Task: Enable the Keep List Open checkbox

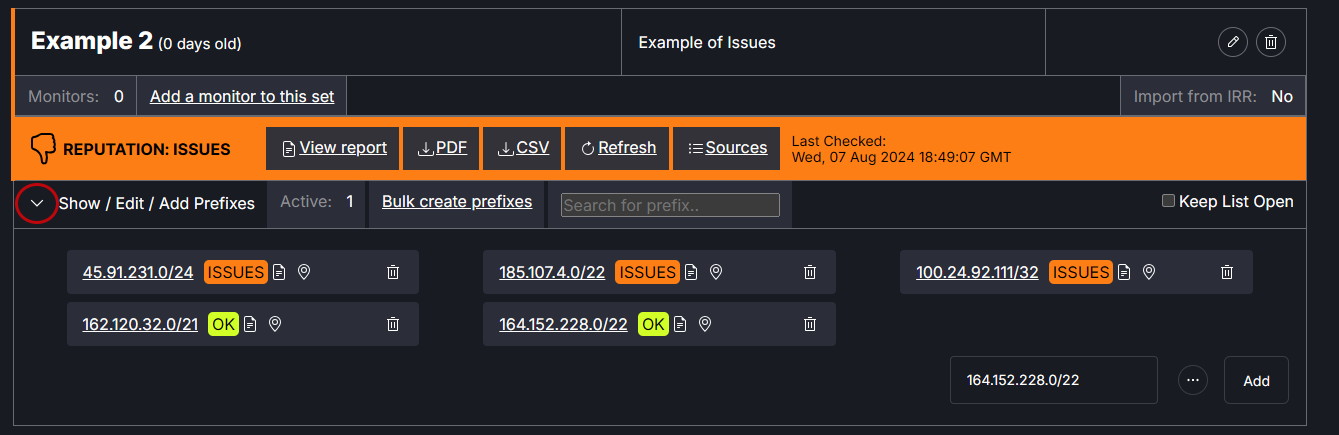Action: coord(1168,201)
